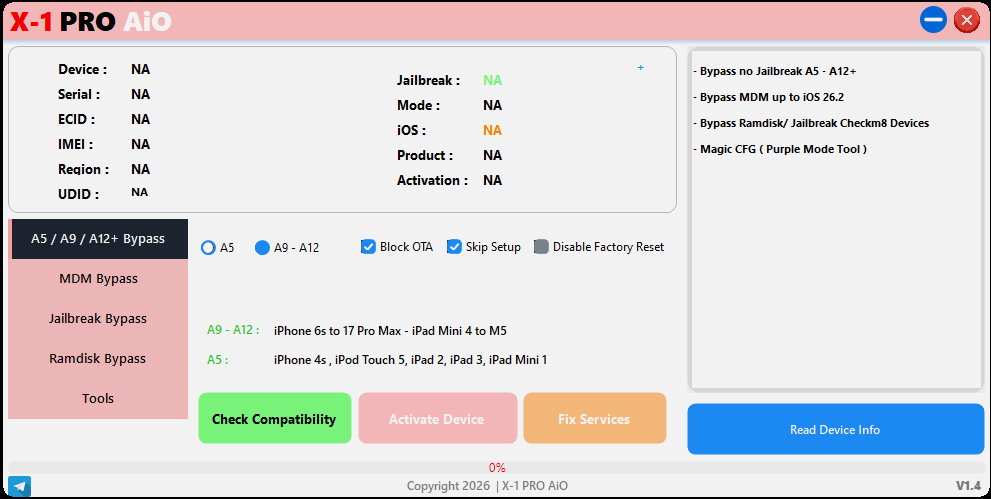The image size is (991, 499).
Task: Open the A5 / A9 / A12+ Bypass tab
Action: [x=98, y=239]
